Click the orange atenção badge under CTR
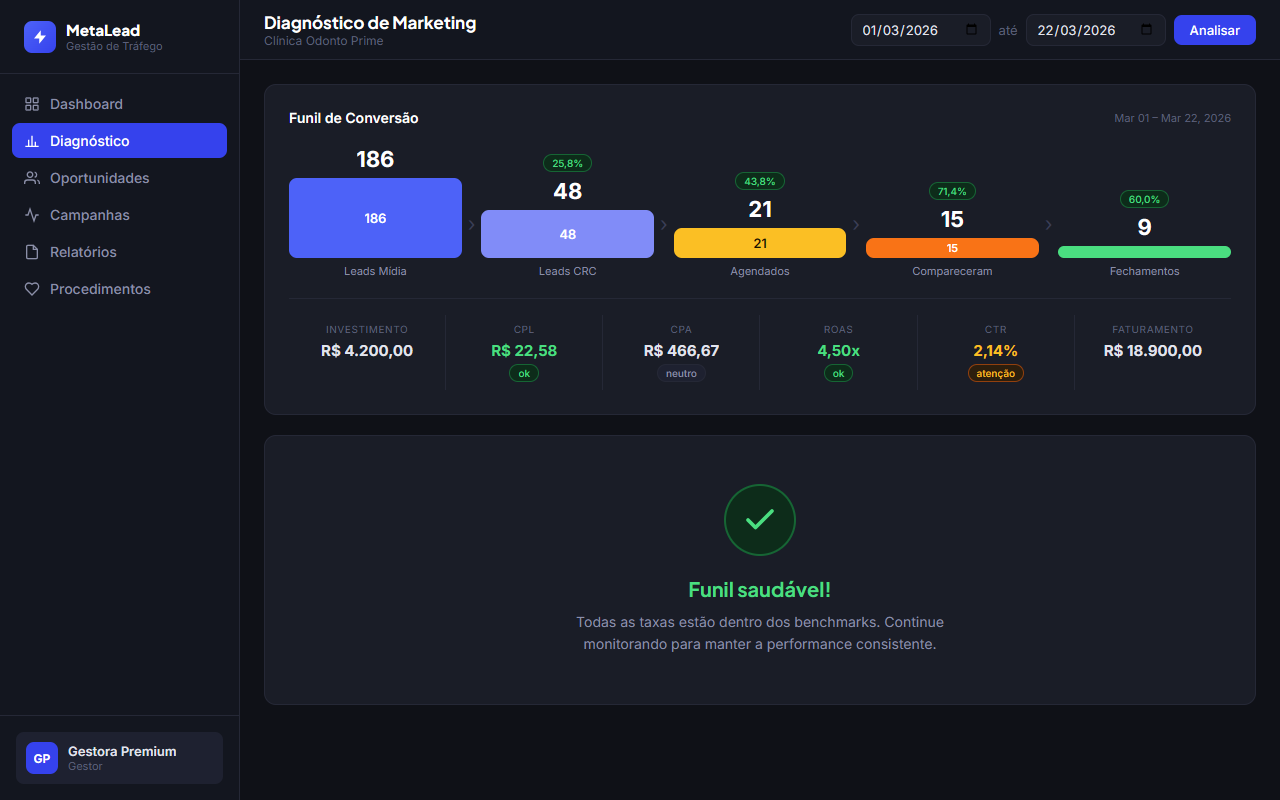 tap(995, 373)
